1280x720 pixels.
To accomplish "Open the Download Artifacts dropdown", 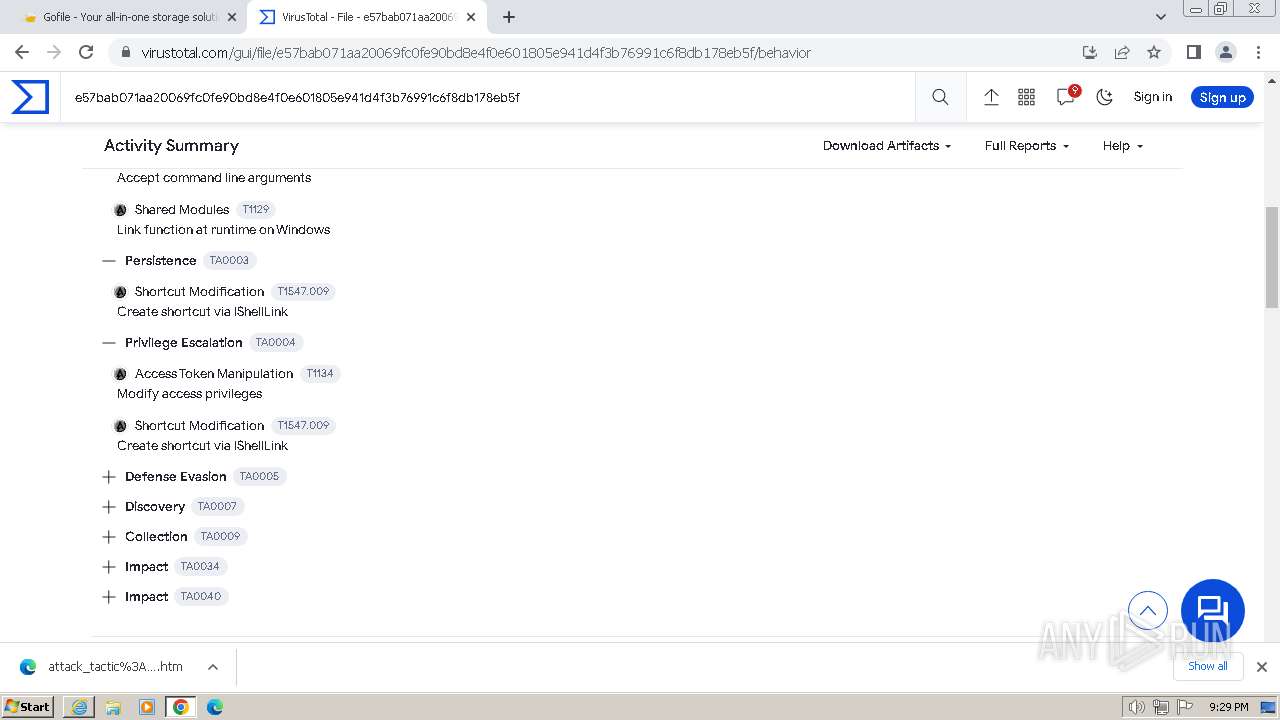I will 886,146.
